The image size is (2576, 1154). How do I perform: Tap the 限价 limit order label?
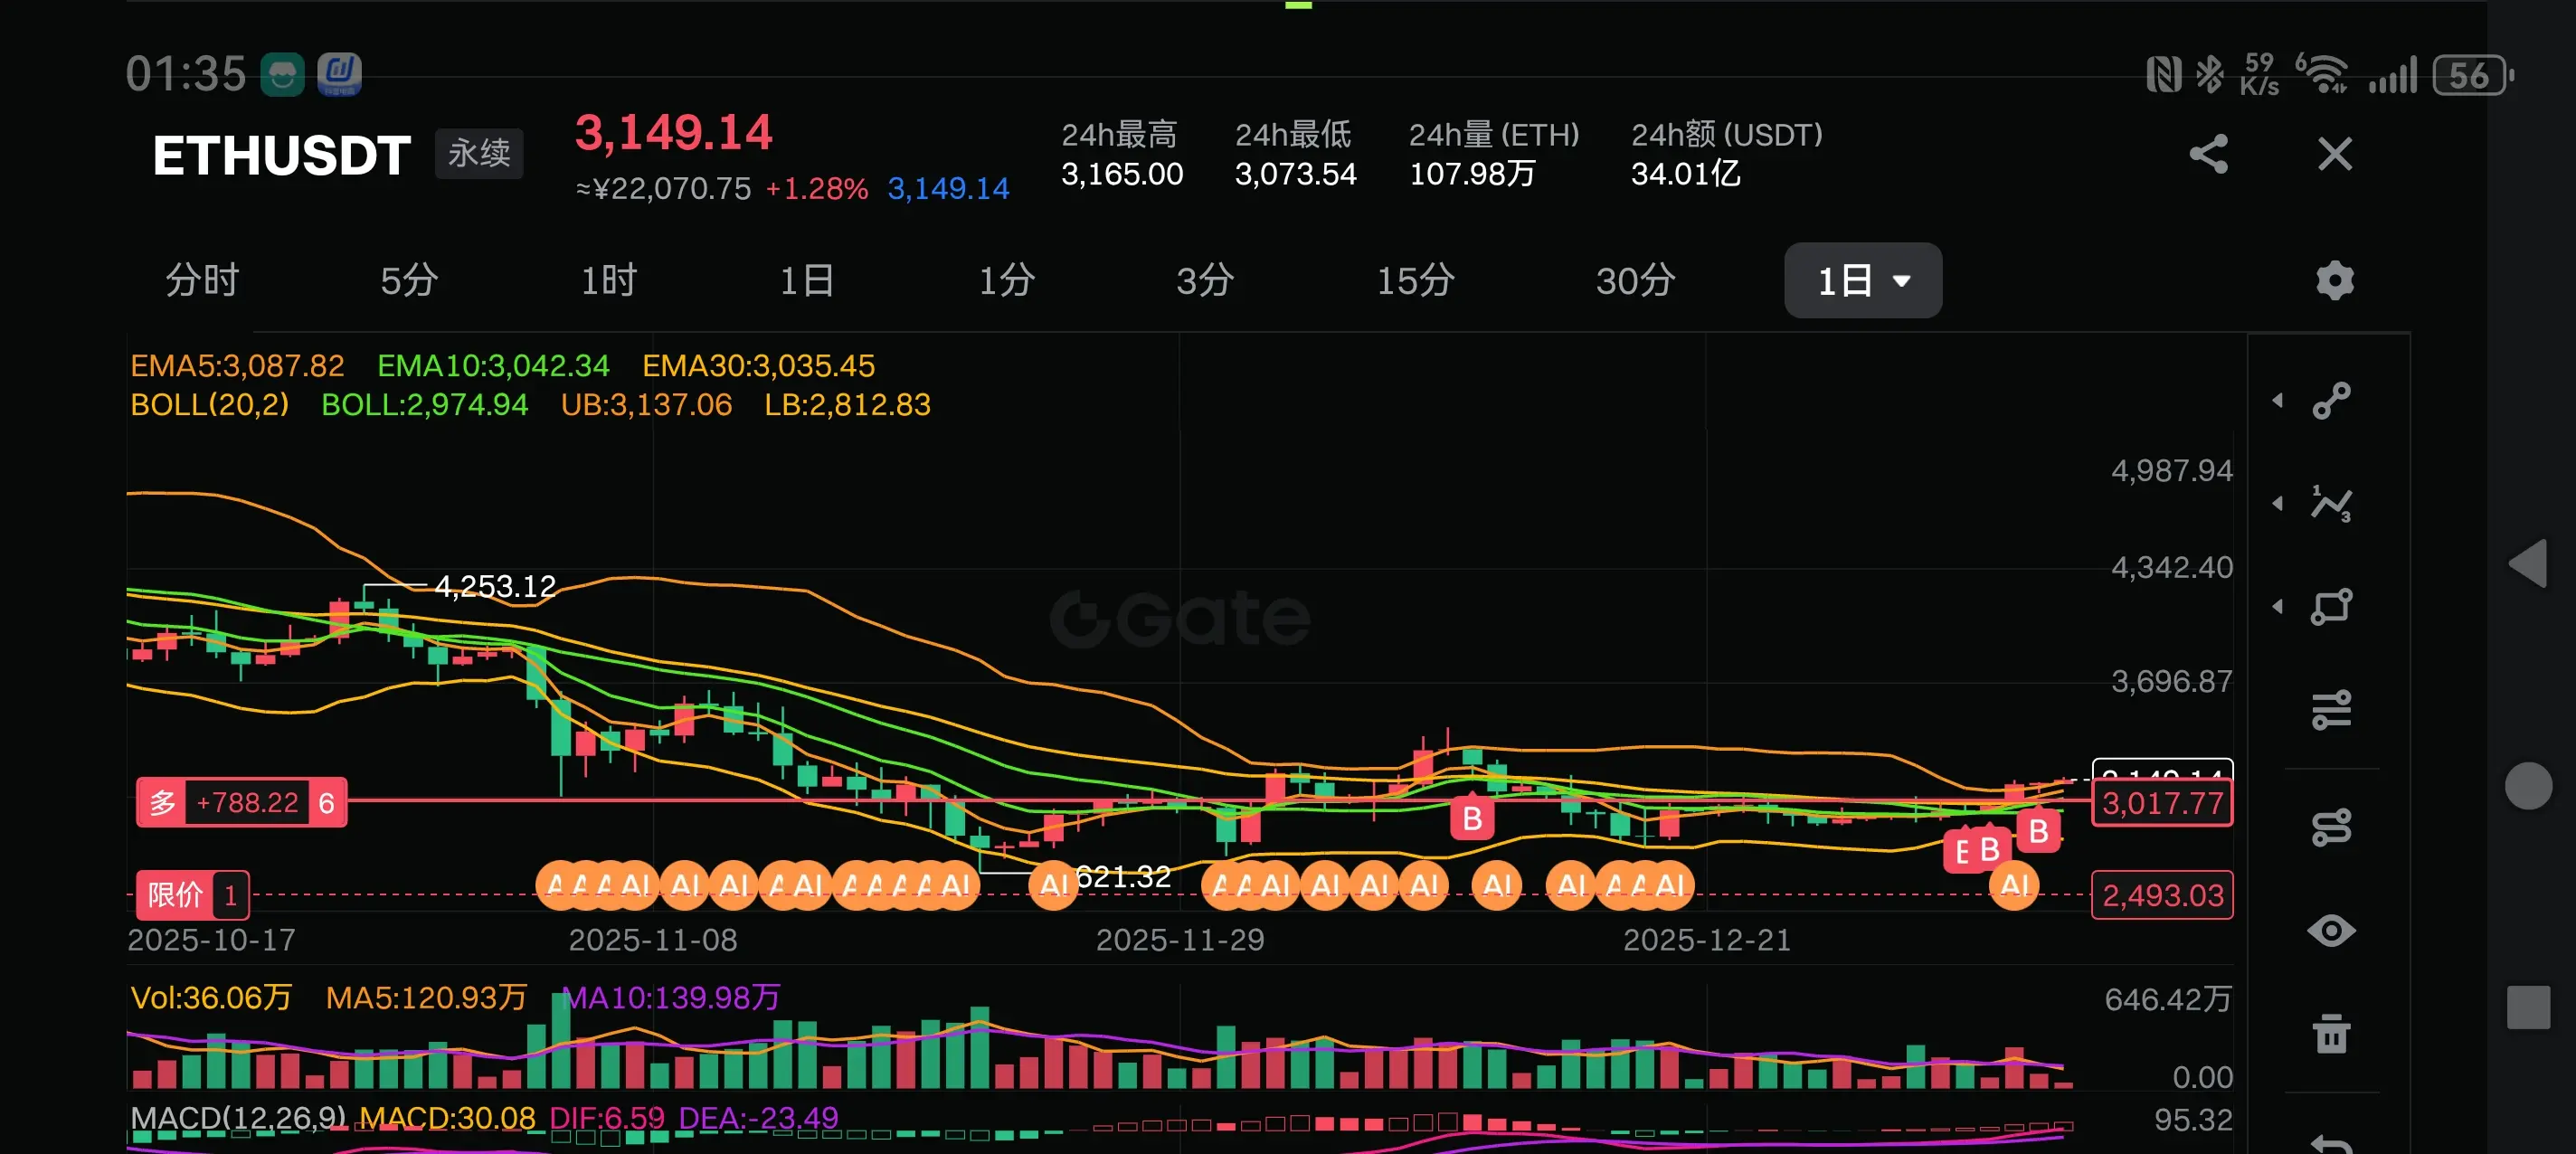click(x=176, y=894)
